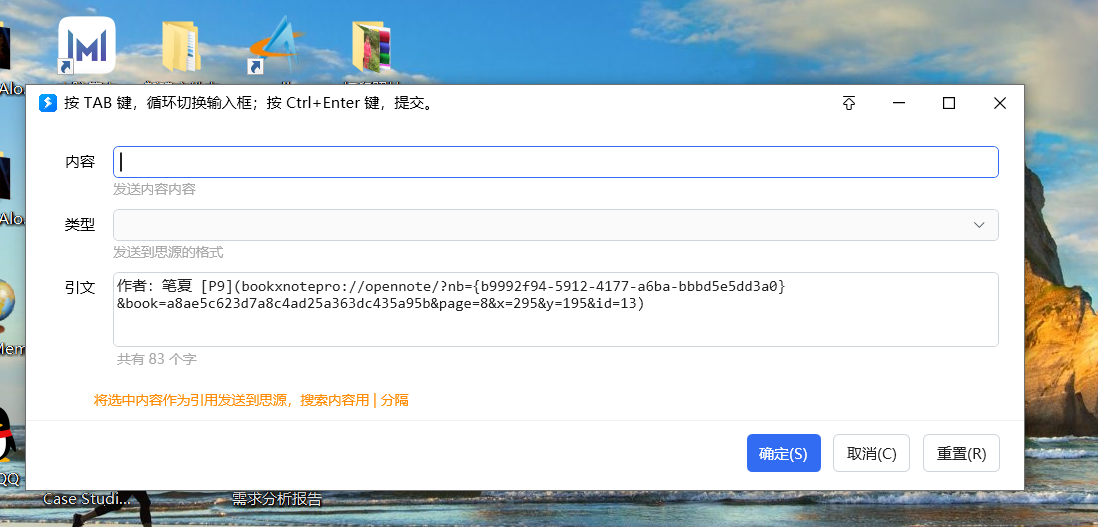Click the 内容 input field
Image resolution: width=1098 pixels, height=527 pixels.
pyautogui.click(x=555, y=162)
